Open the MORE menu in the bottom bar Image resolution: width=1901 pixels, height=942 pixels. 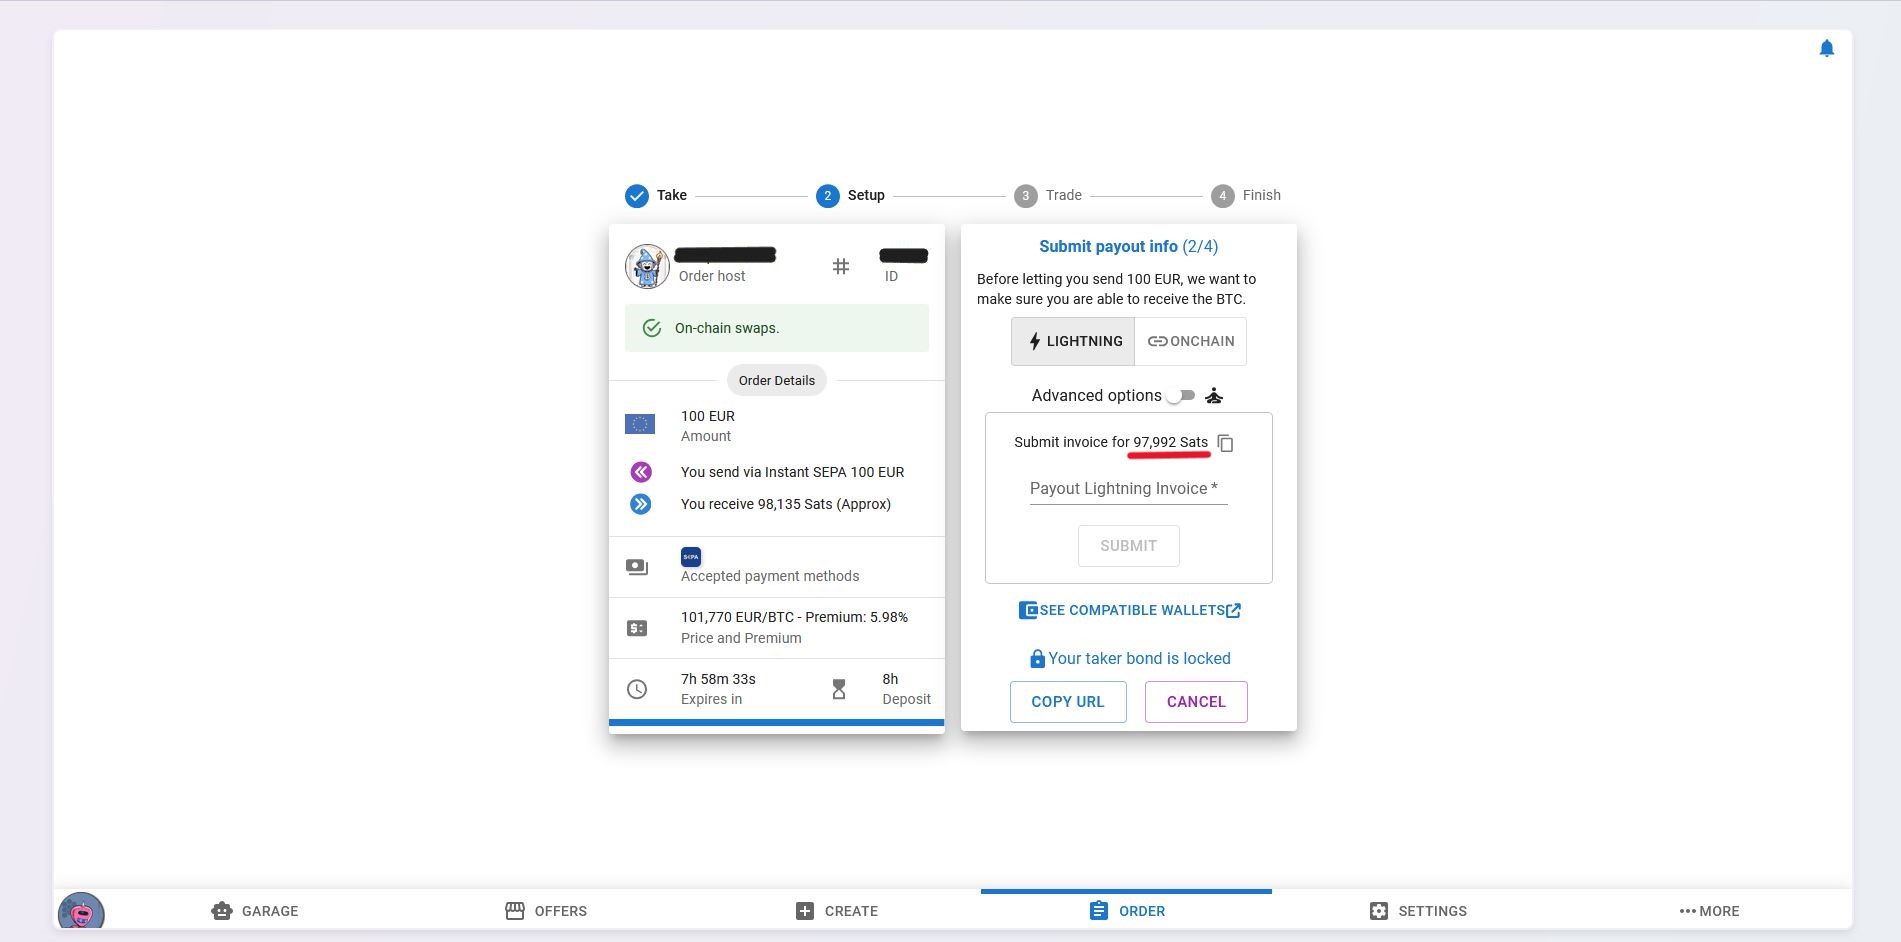(x=1709, y=911)
